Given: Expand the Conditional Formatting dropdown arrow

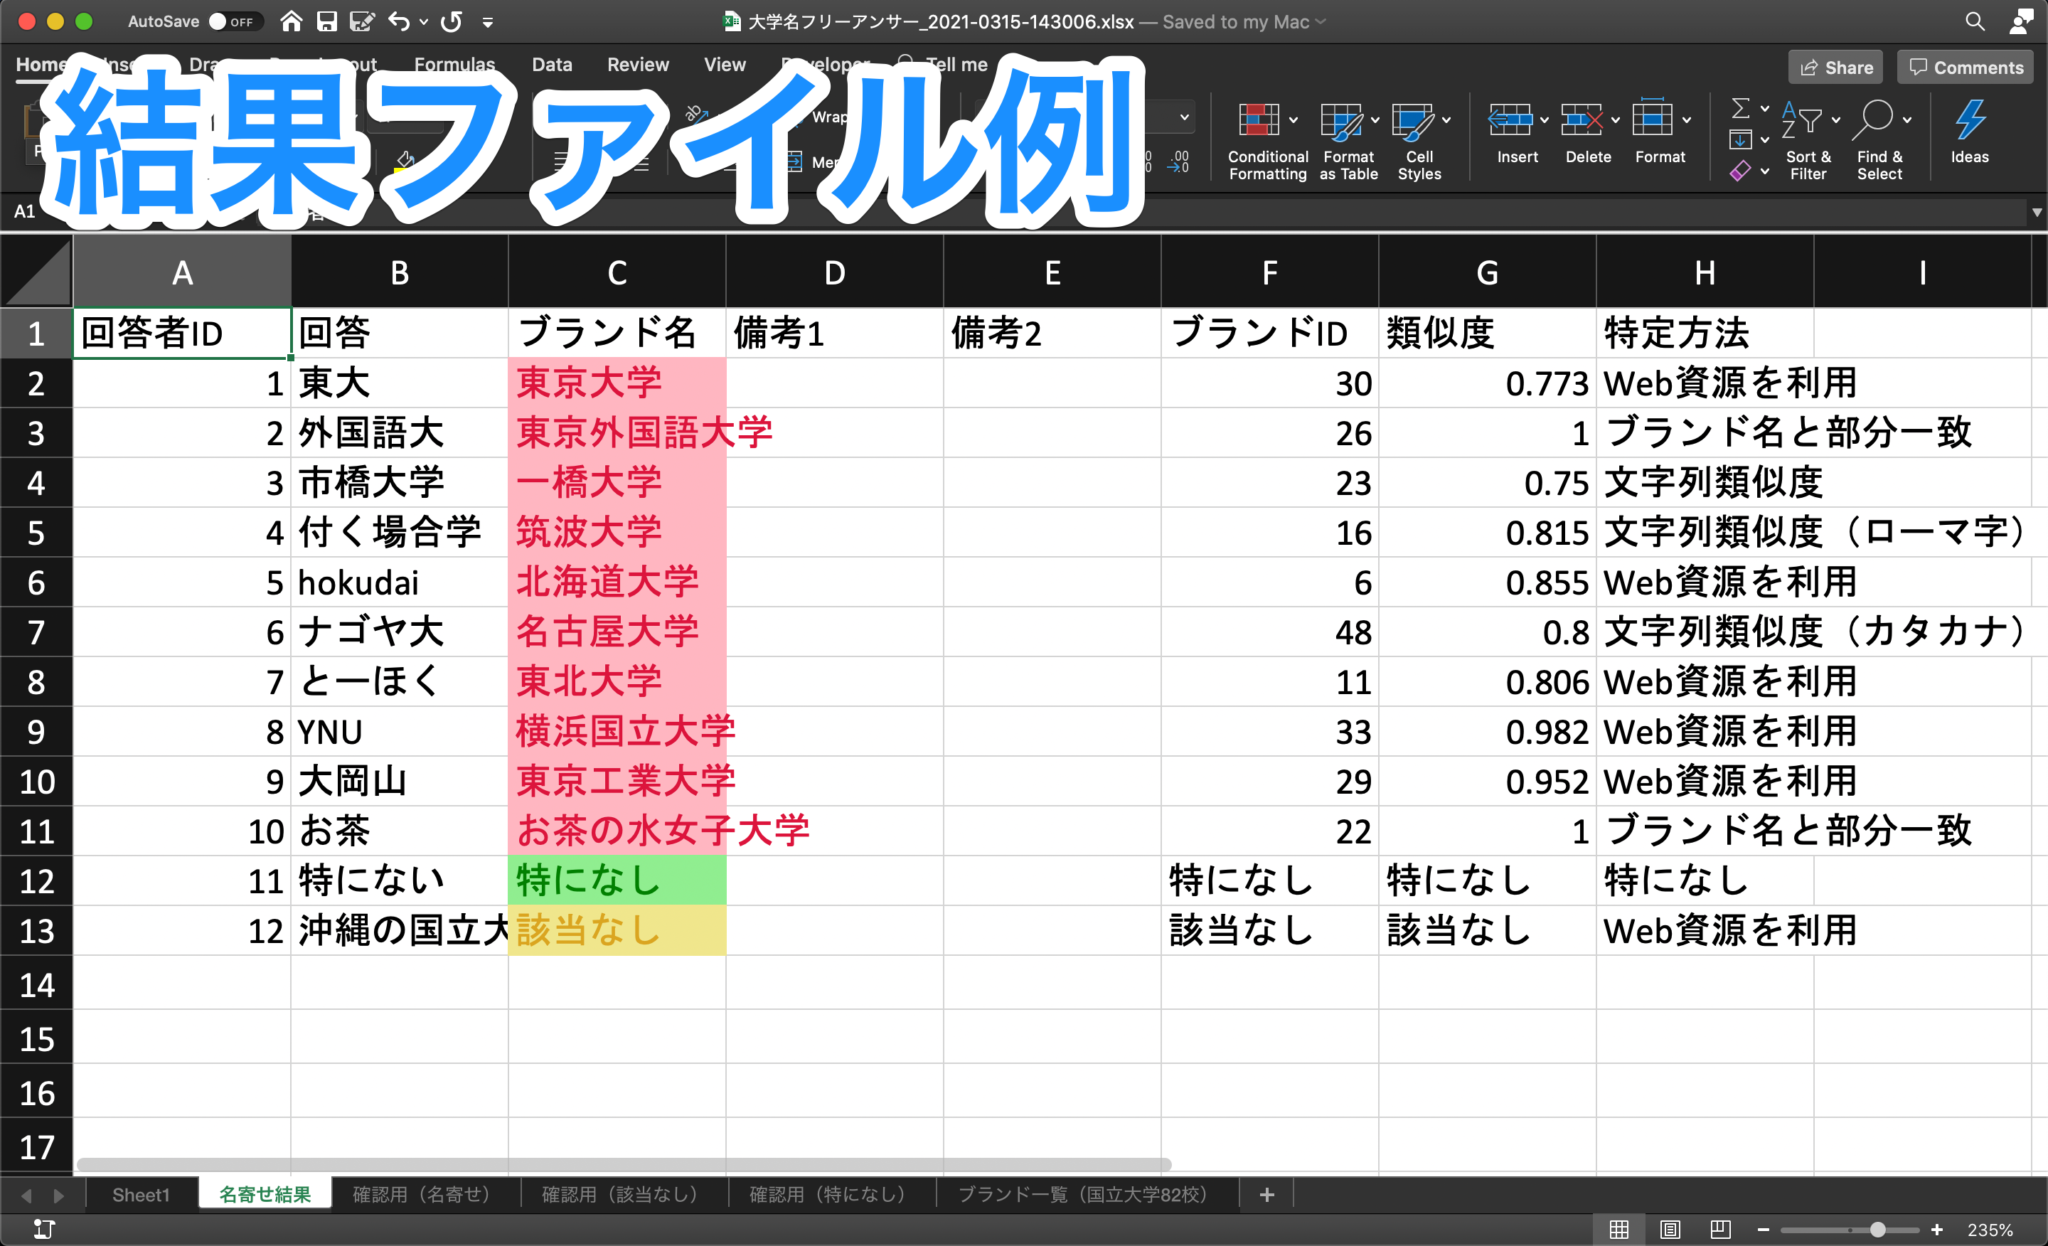Looking at the screenshot, I should click(1294, 121).
